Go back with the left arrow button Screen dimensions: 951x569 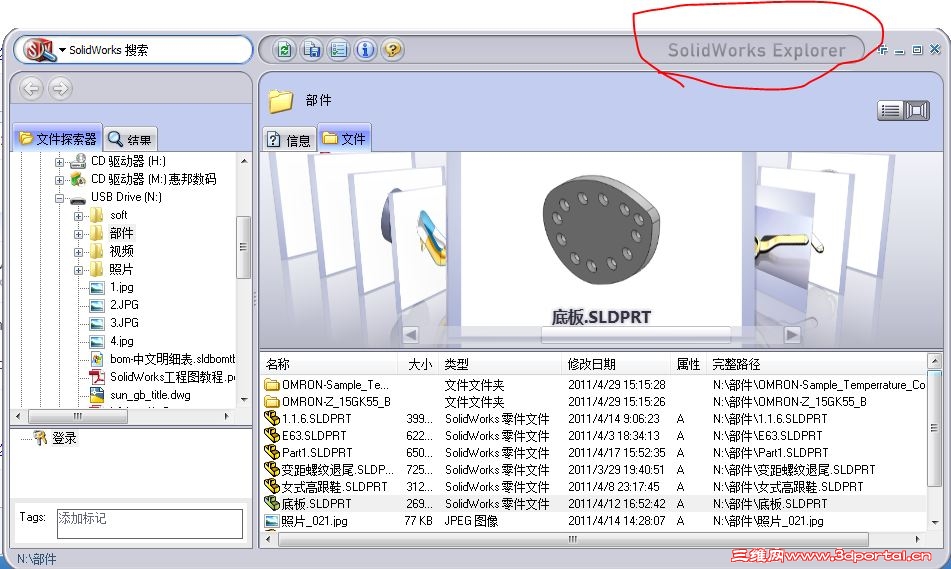pos(32,89)
